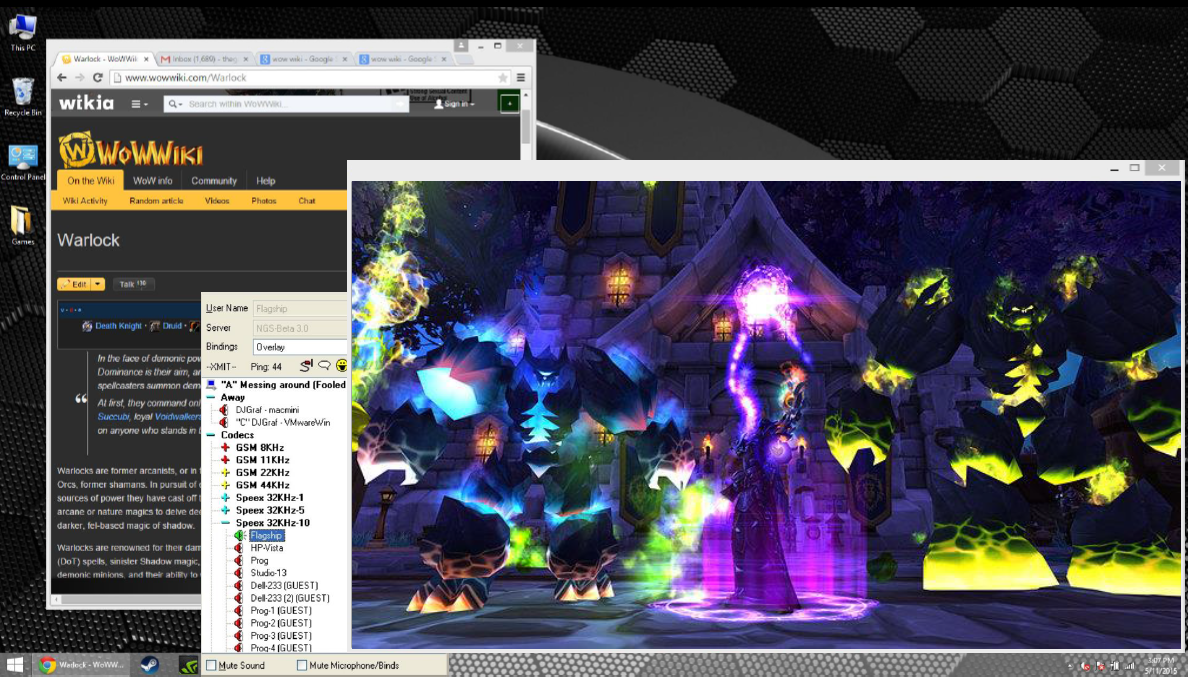
Task: Go back in Chrome browser
Action: pos(62,77)
